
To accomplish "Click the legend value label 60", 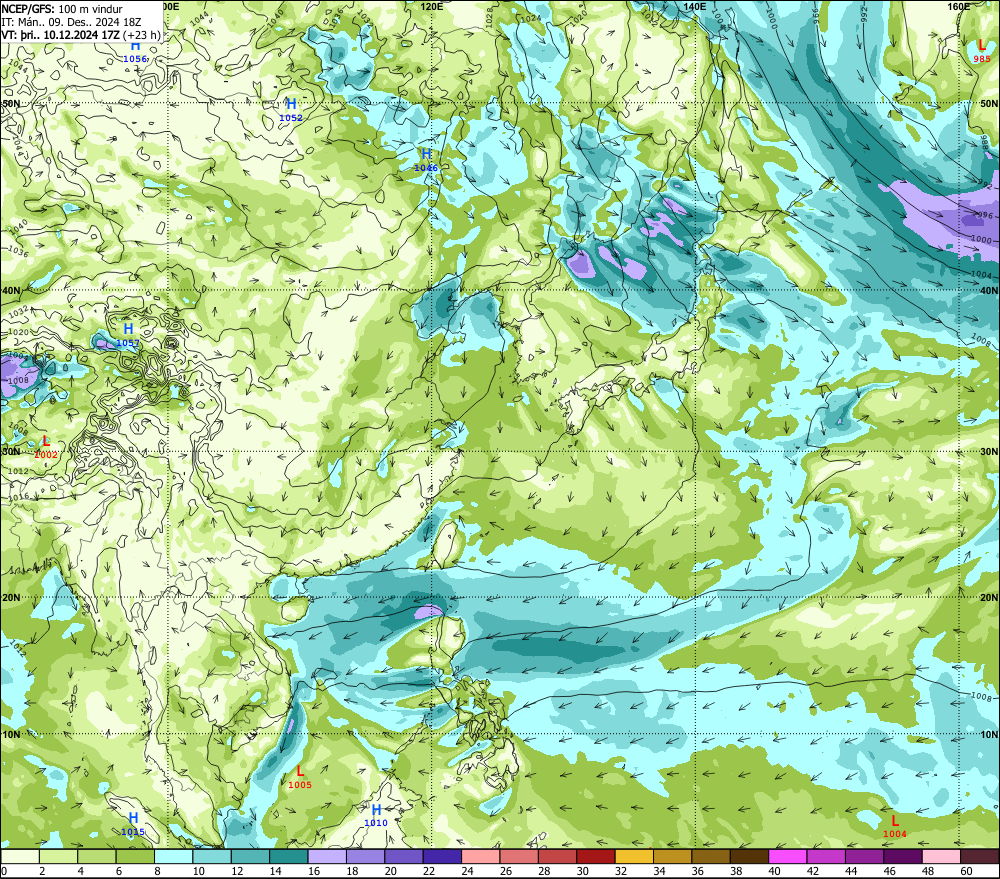I will [x=966, y=871].
